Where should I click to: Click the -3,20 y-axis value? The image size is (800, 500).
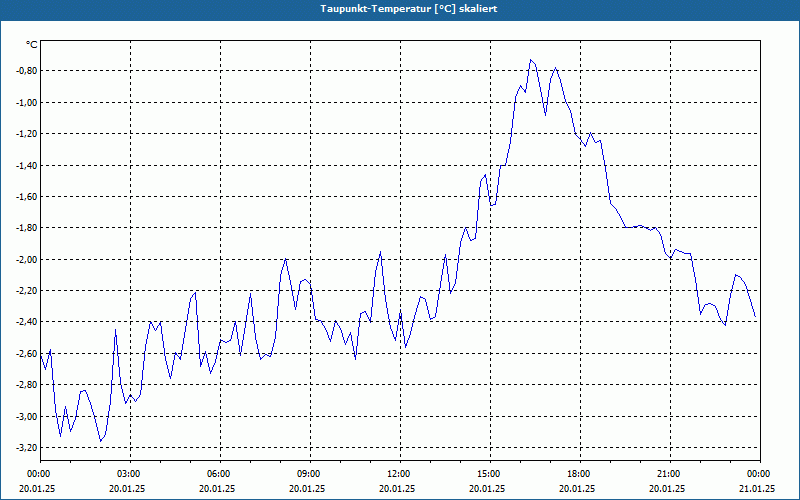click(27, 448)
